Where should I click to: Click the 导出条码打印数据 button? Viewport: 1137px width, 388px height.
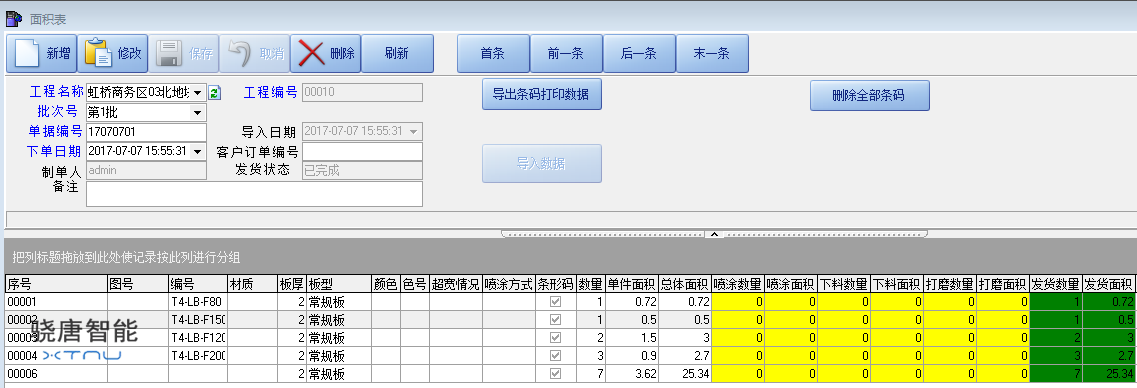tap(542, 94)
